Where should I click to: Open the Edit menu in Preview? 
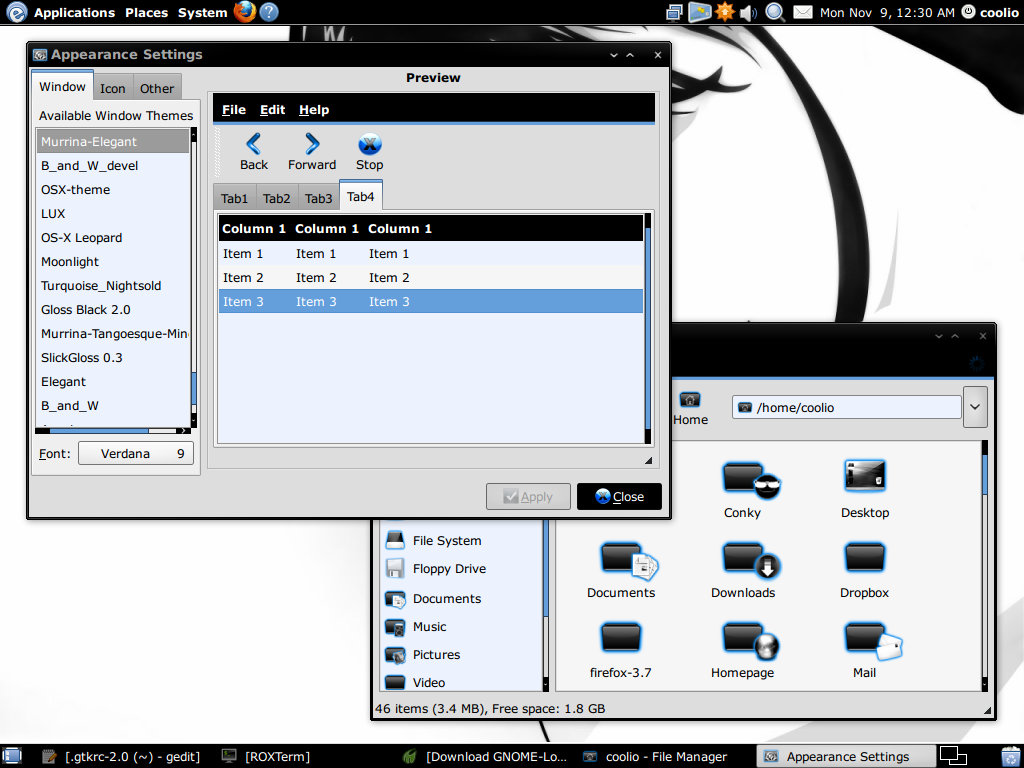[x=272, y=110]
